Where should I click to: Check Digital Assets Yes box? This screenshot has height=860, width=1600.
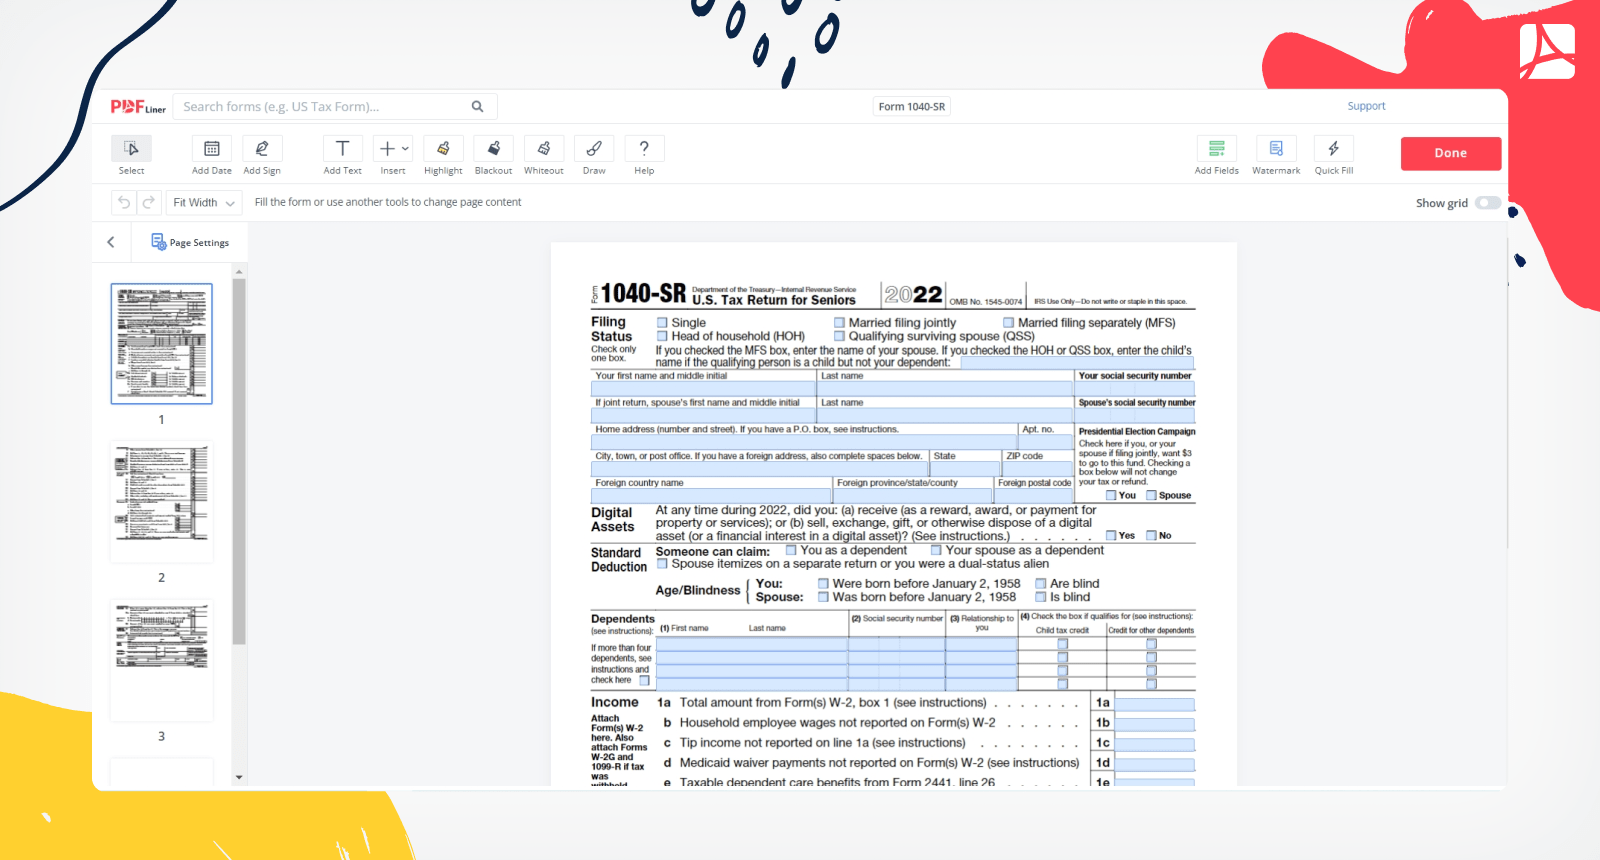coord(1111,536)
